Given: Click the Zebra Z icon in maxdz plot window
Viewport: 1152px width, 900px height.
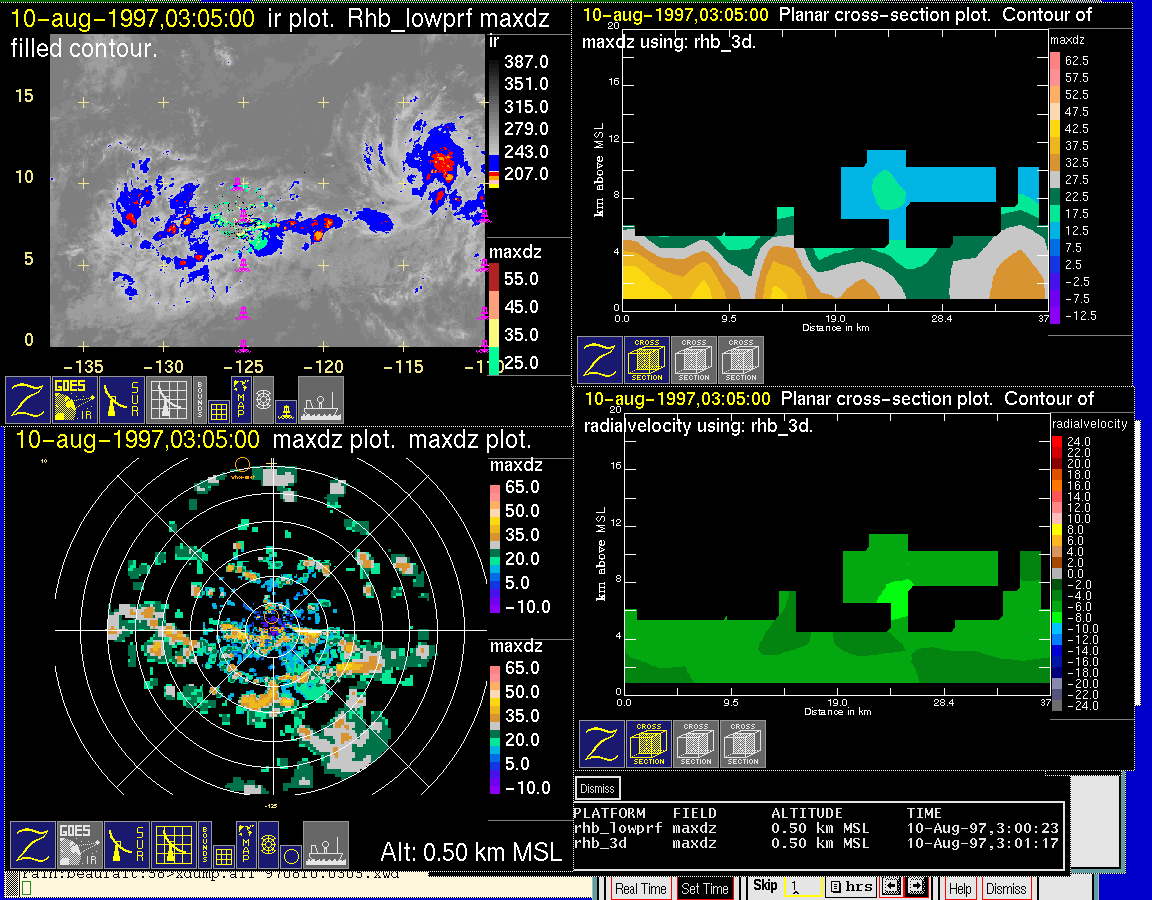Looking at the screenshot, I should pos(33,845).
